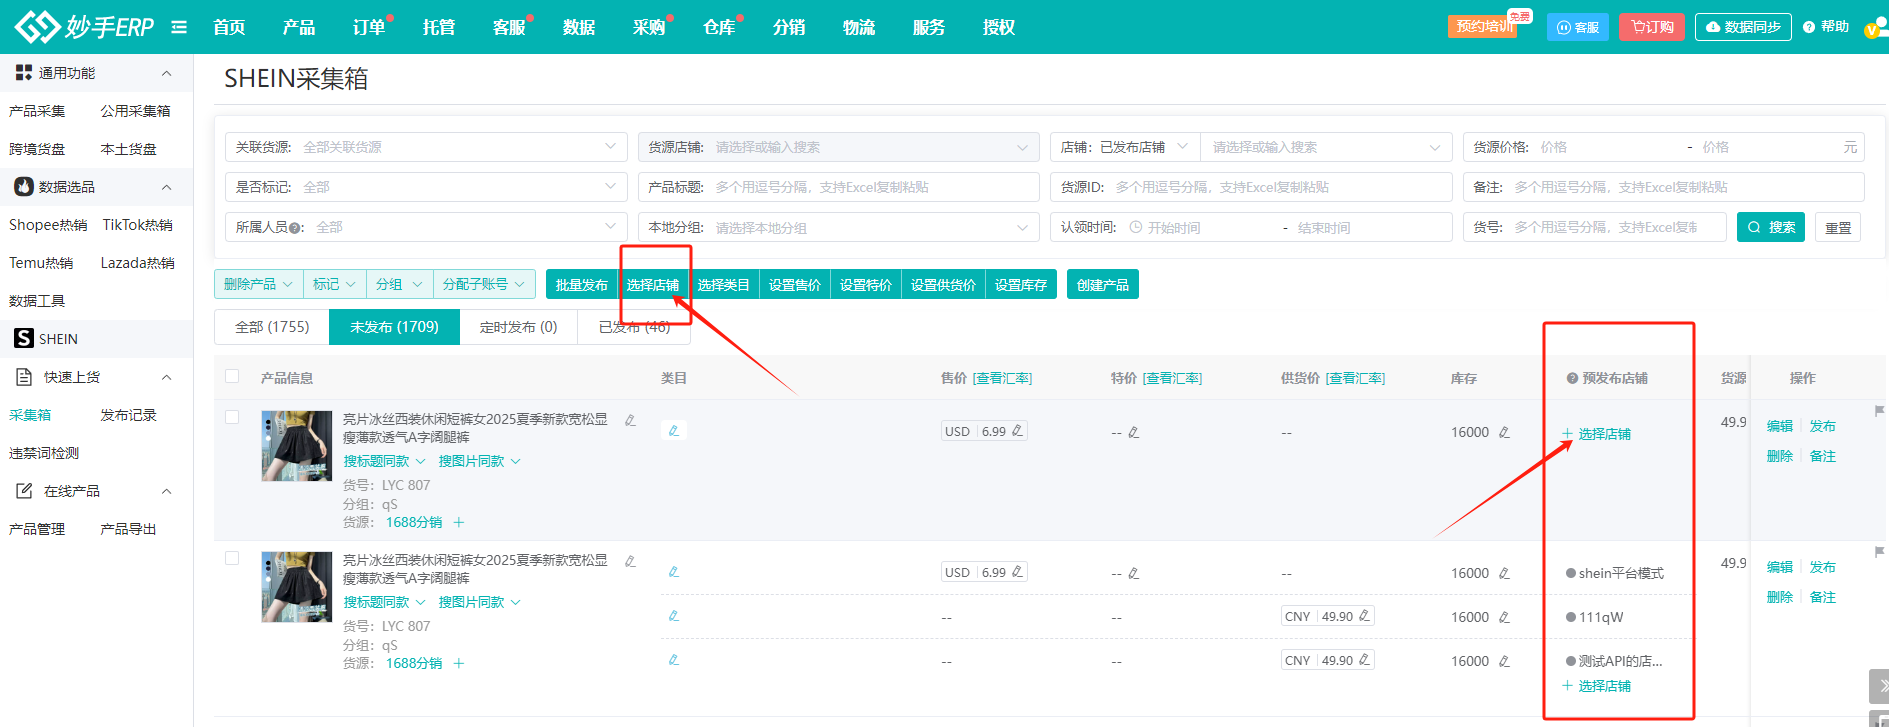Click the 设置库存 toolbar button
Image resolution: width=1889 pixels, height=727 pixels.
click(1021, 285)
